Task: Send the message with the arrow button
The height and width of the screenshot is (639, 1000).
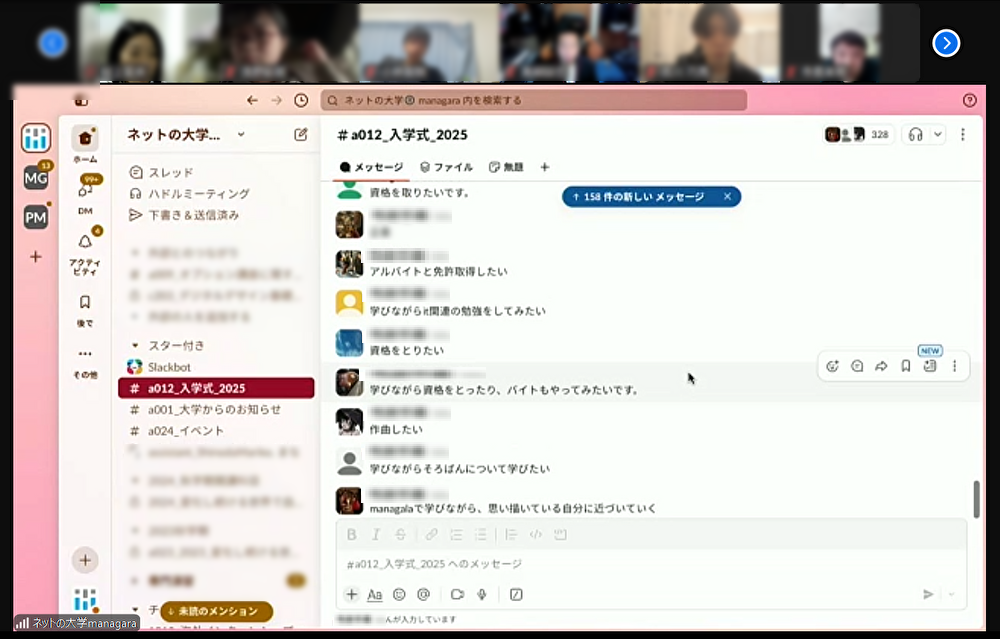Action: [x=928, y=594]
